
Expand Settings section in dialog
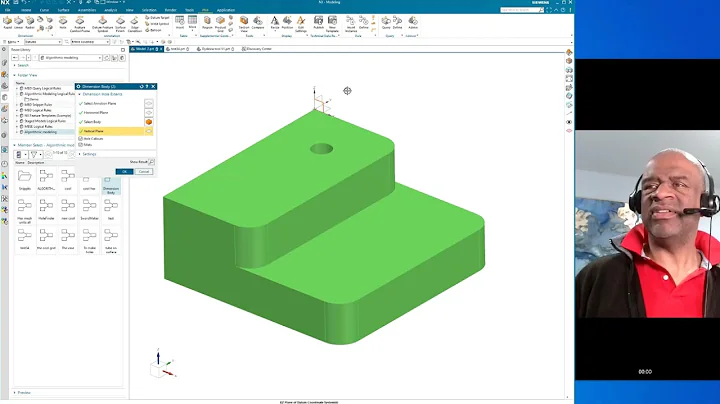[87, 154]
